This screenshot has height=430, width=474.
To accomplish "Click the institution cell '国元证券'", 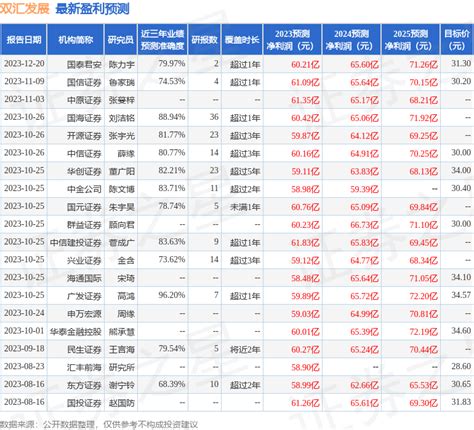I will [x=84, y=207].
